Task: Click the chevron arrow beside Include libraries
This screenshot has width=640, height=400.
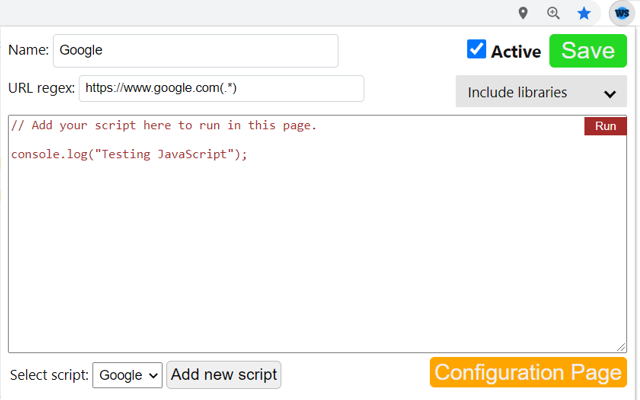Action: [610, 93]
